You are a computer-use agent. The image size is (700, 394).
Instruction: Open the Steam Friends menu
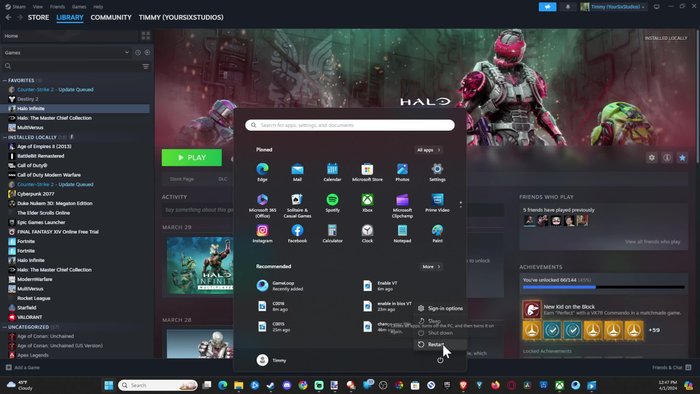pos(57,7)
